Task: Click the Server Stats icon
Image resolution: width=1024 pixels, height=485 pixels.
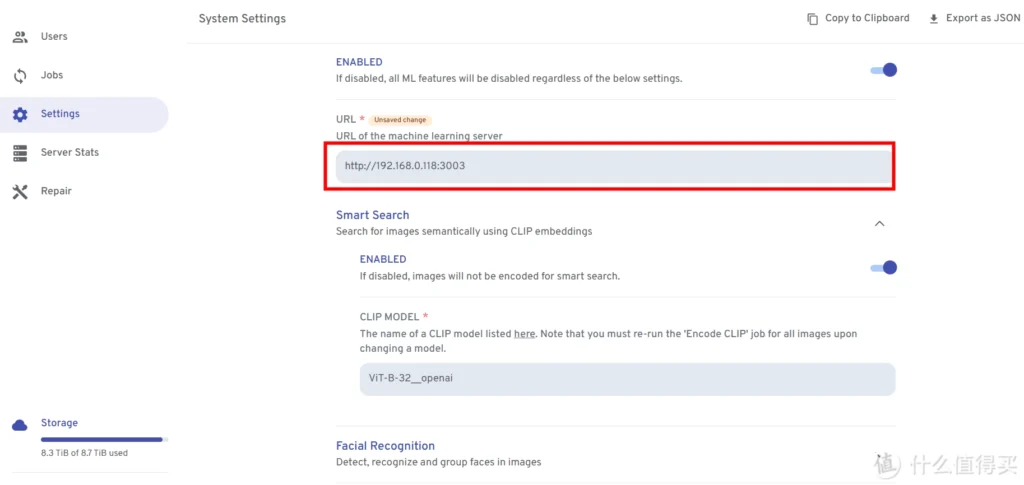Action: coord(20,153)
